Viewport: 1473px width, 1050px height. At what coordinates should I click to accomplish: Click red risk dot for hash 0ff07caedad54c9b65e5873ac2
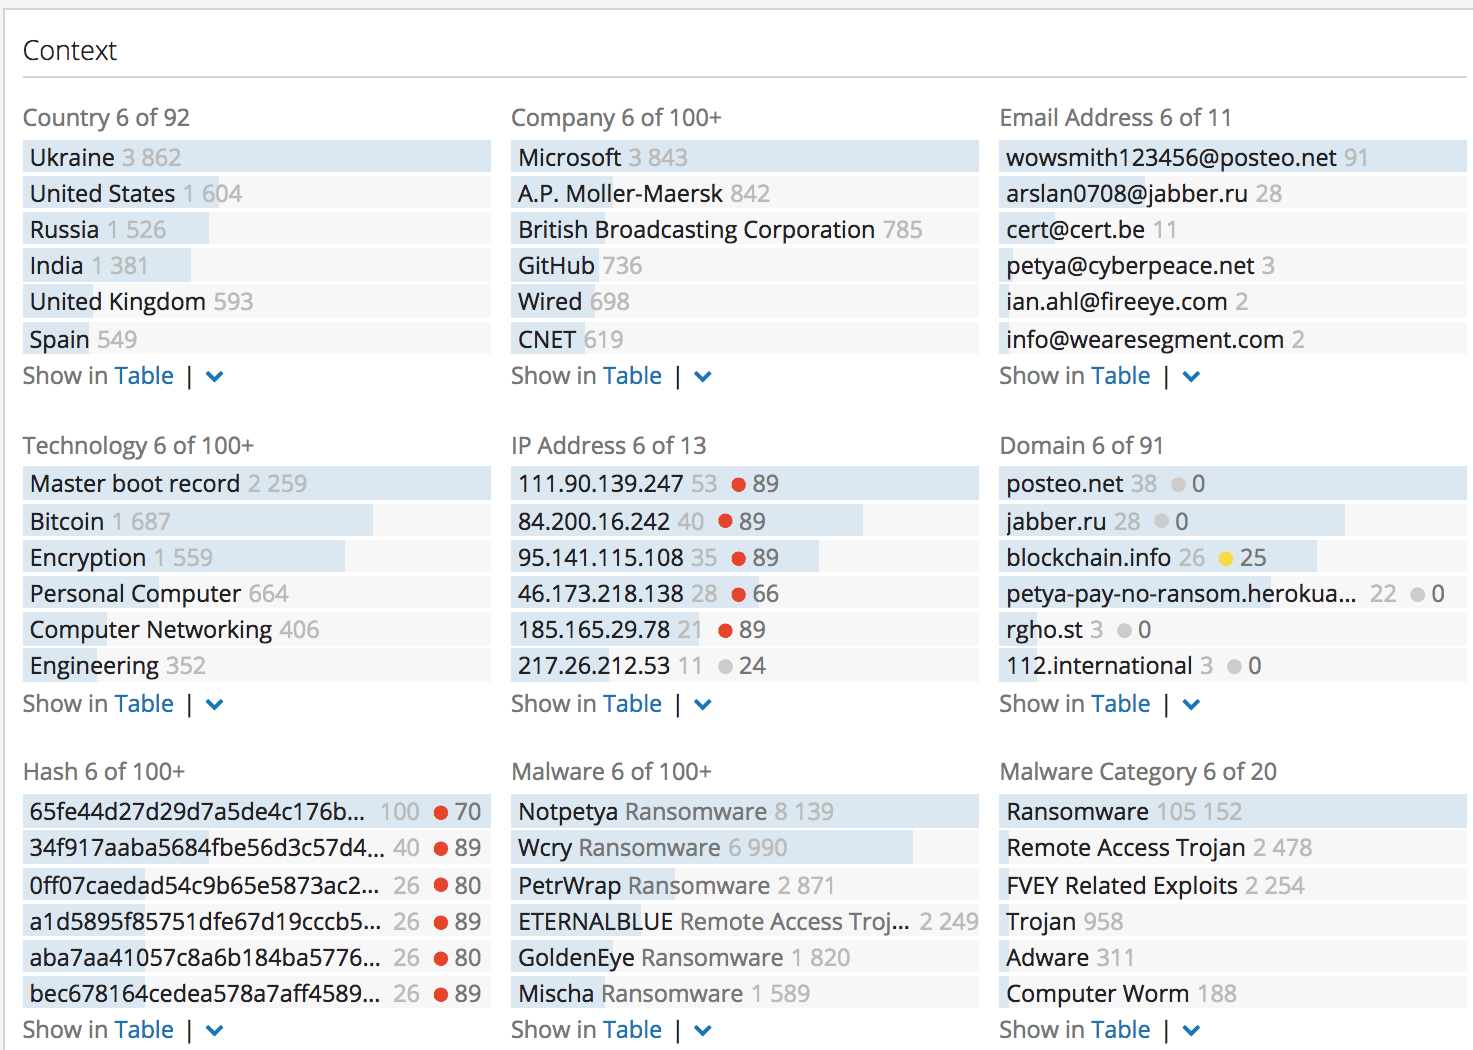(x=441, y=886)
